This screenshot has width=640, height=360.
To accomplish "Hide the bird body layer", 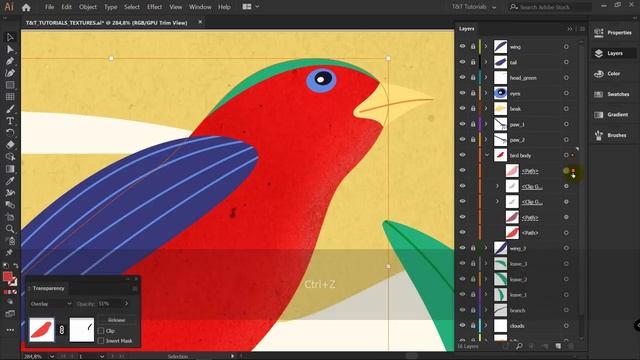I will 462,155.
